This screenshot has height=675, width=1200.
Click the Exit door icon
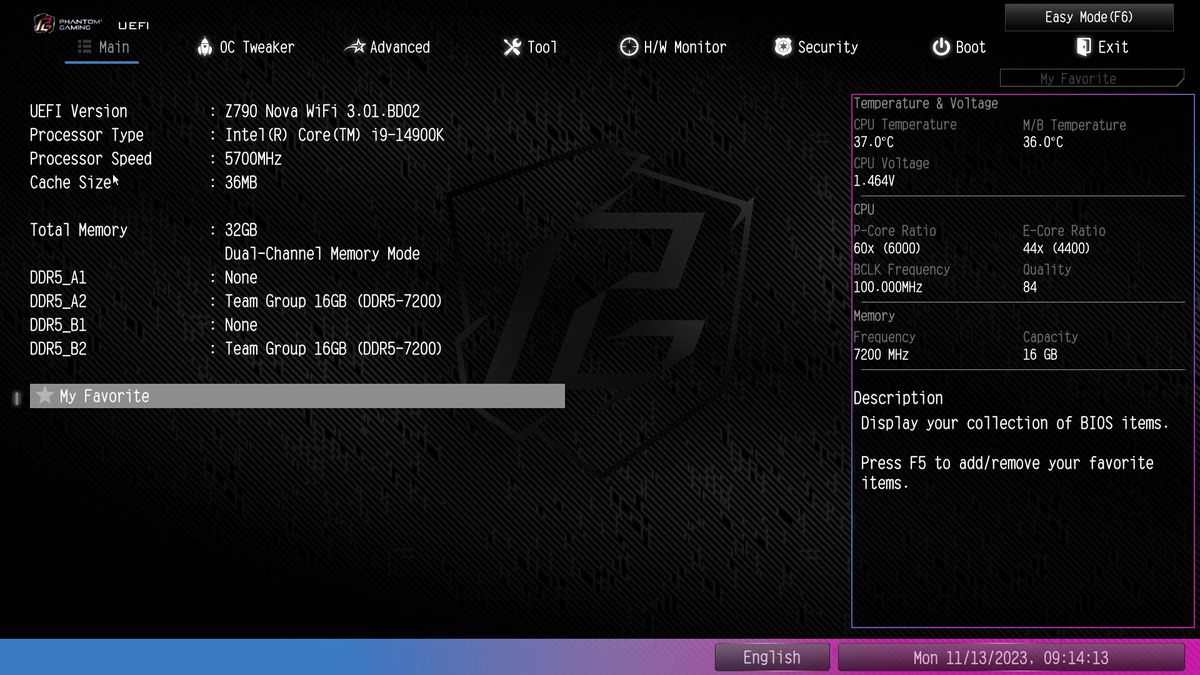pyautogui.click(x=1083, y=47)
